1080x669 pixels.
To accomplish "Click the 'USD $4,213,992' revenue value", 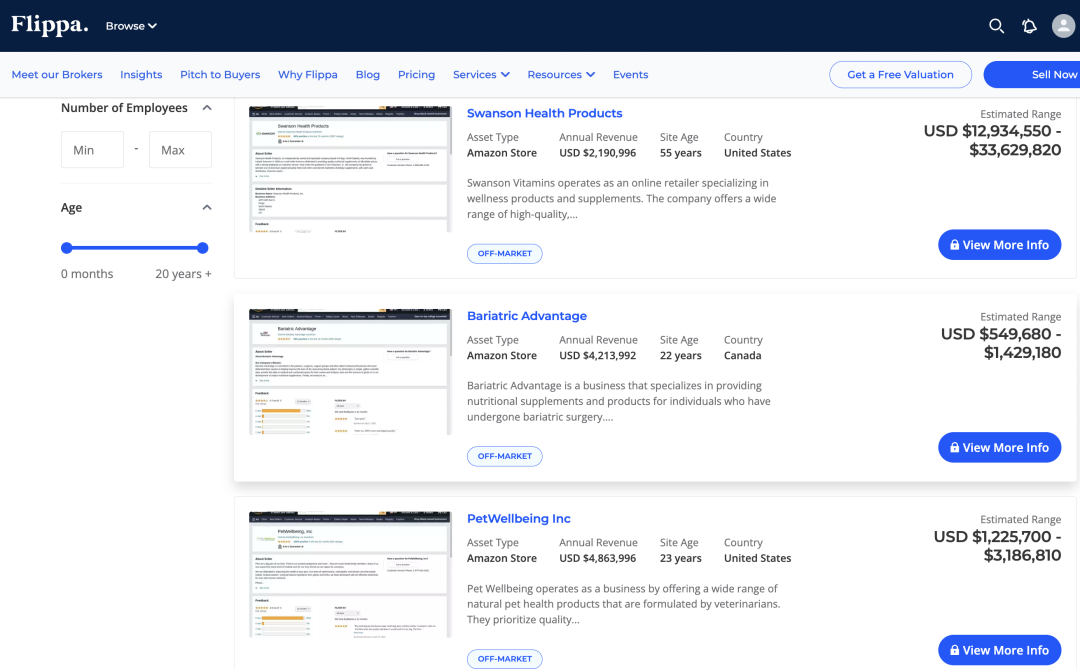I will tap(597, 356).
